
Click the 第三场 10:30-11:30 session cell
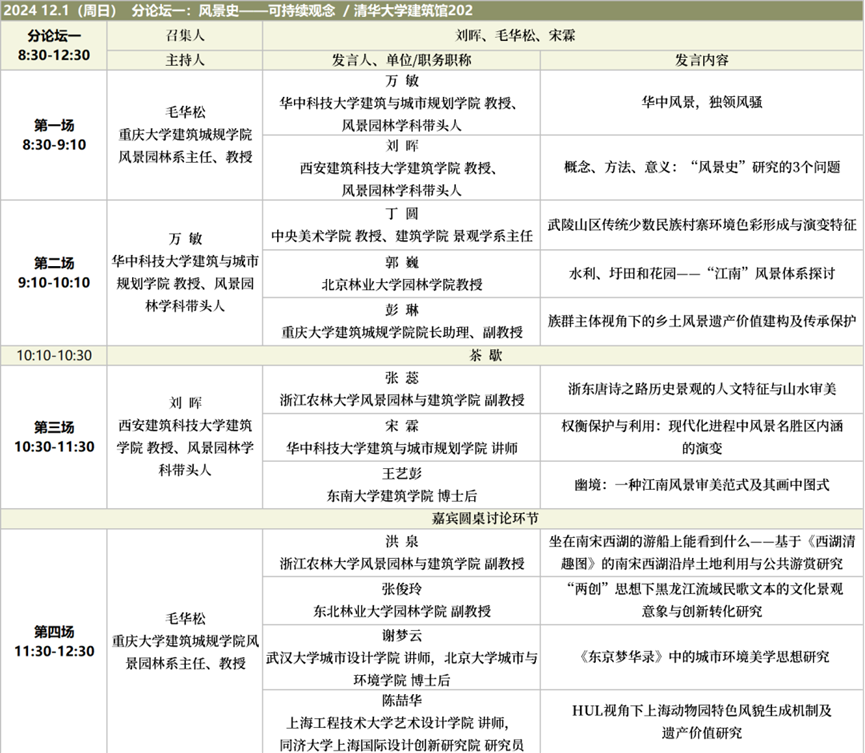click(x=53, y=436)
